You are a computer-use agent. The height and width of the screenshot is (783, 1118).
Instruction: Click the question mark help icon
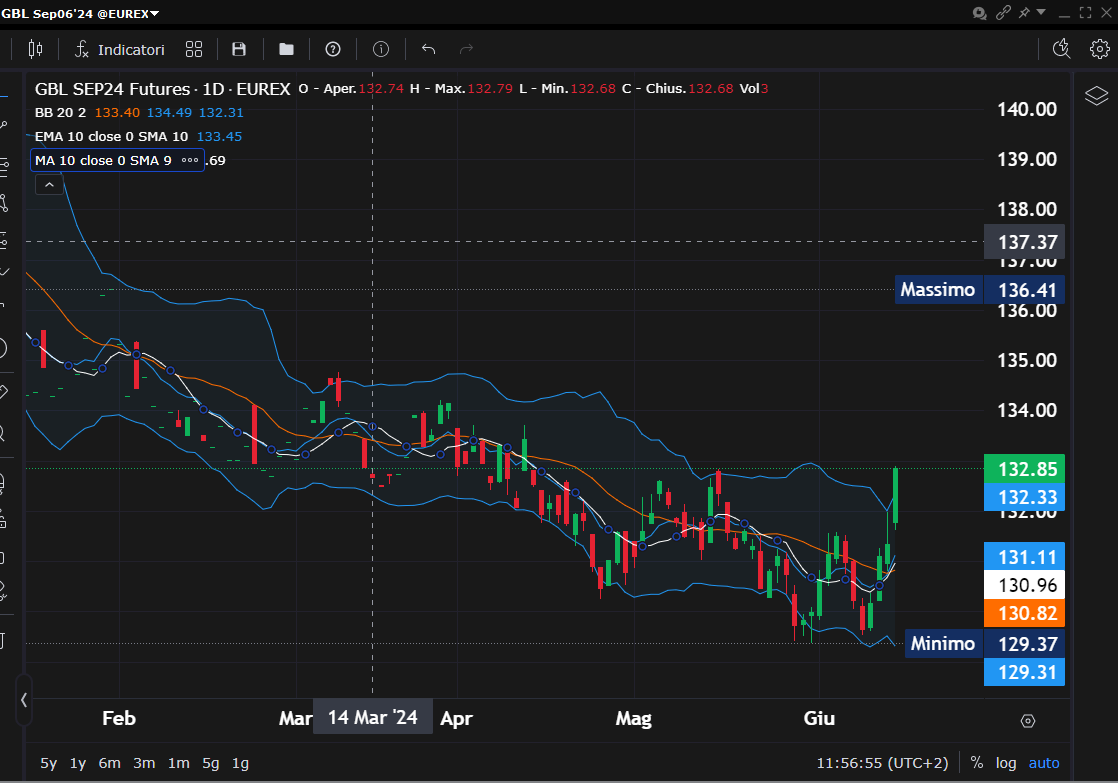tap(333, 49)
